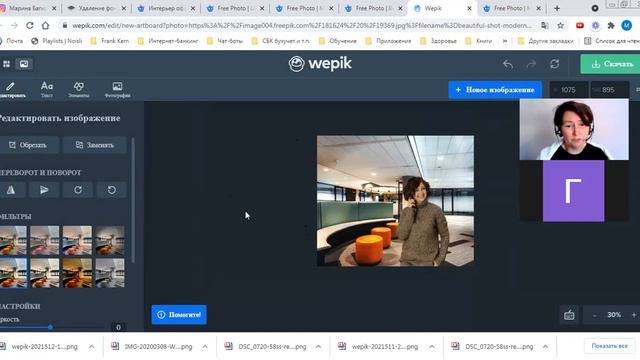Click the red extension icon in the toolbar

coord(580,25)
